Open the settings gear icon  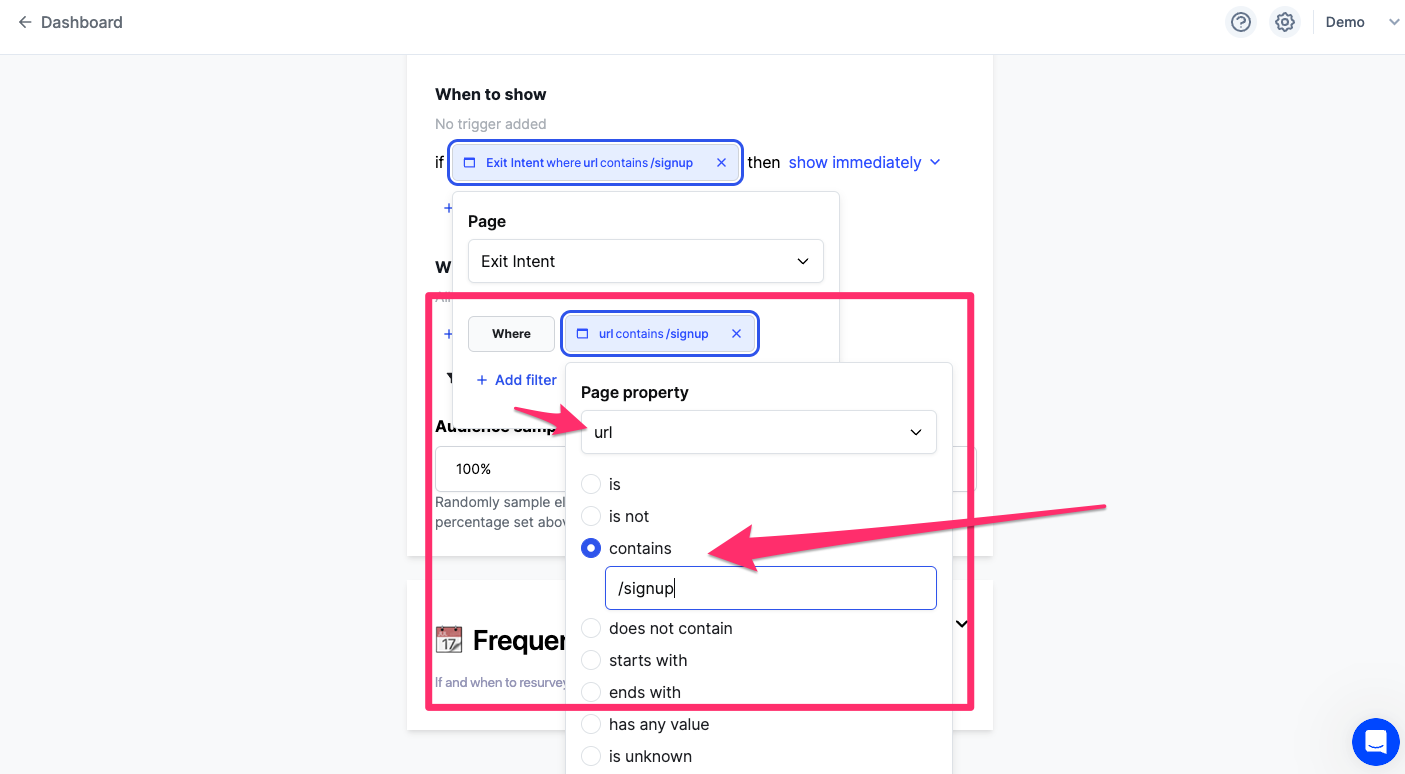[1285, 22]
